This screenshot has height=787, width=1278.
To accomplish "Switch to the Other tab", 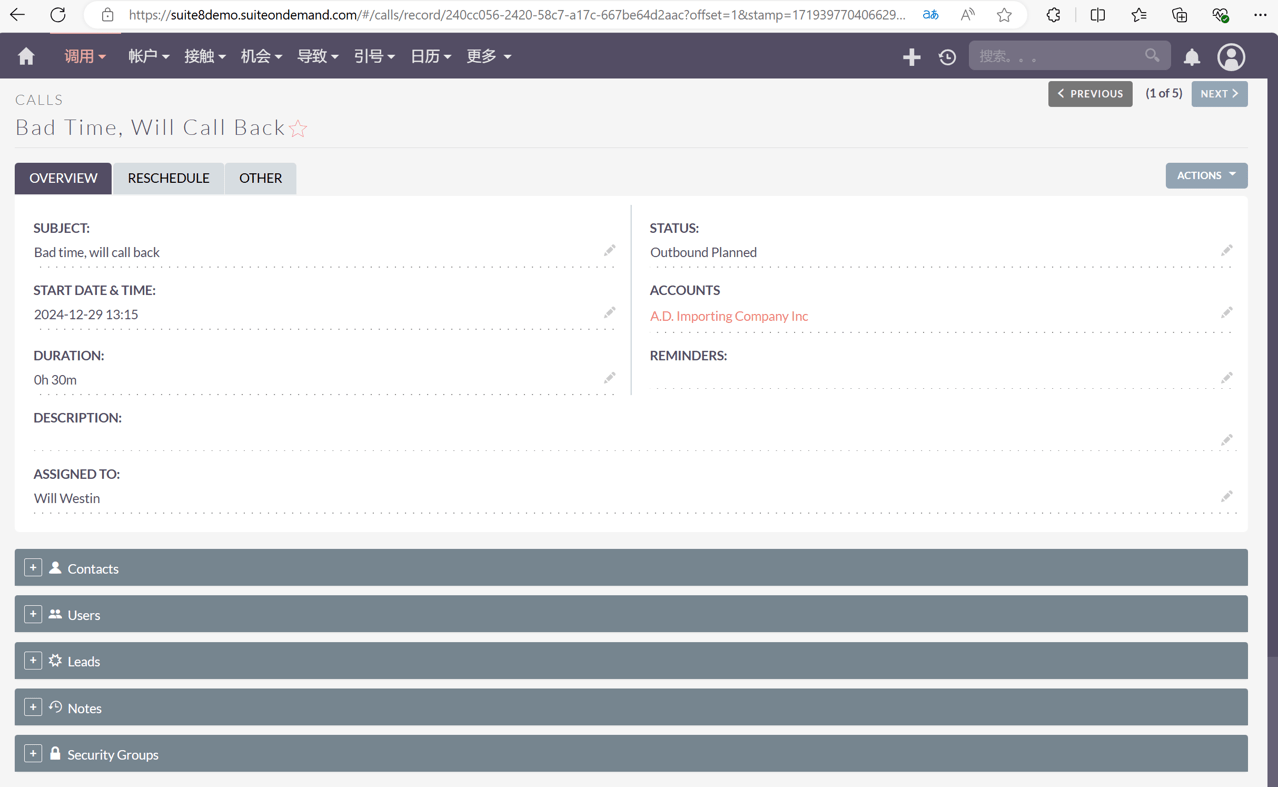I will [x=260, y=178].
